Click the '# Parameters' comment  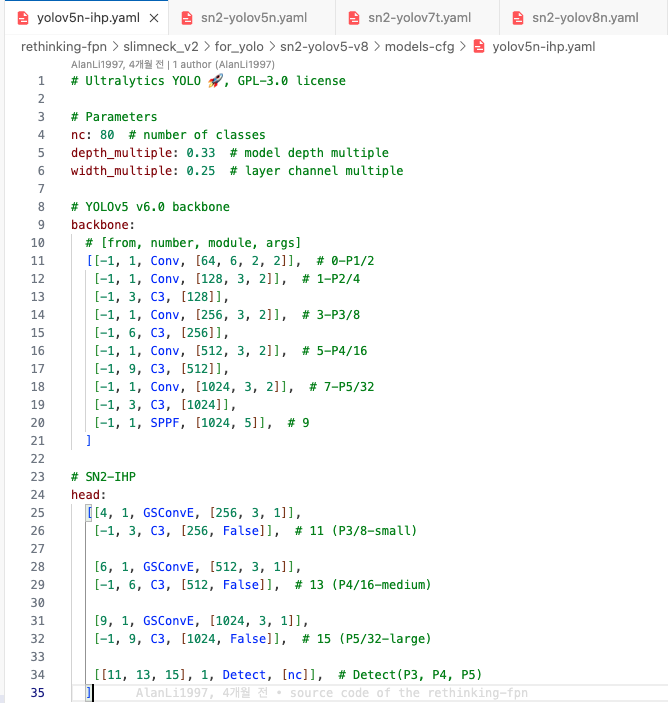[x=114, y=117]
